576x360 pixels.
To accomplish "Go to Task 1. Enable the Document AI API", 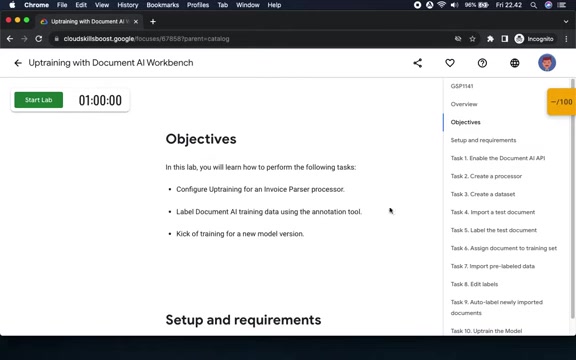I will 498,158.
